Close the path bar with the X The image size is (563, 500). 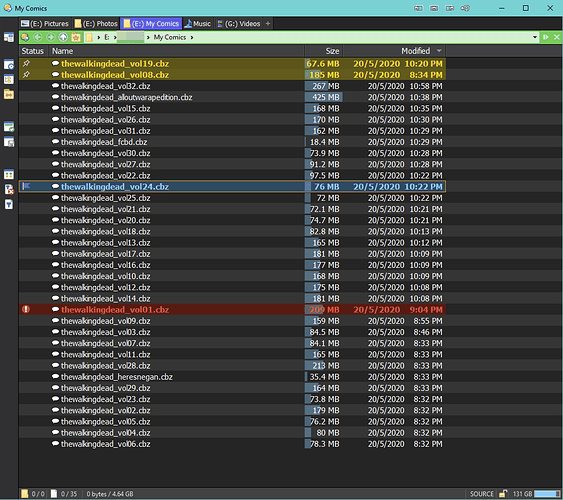click(x=557, y=37)
